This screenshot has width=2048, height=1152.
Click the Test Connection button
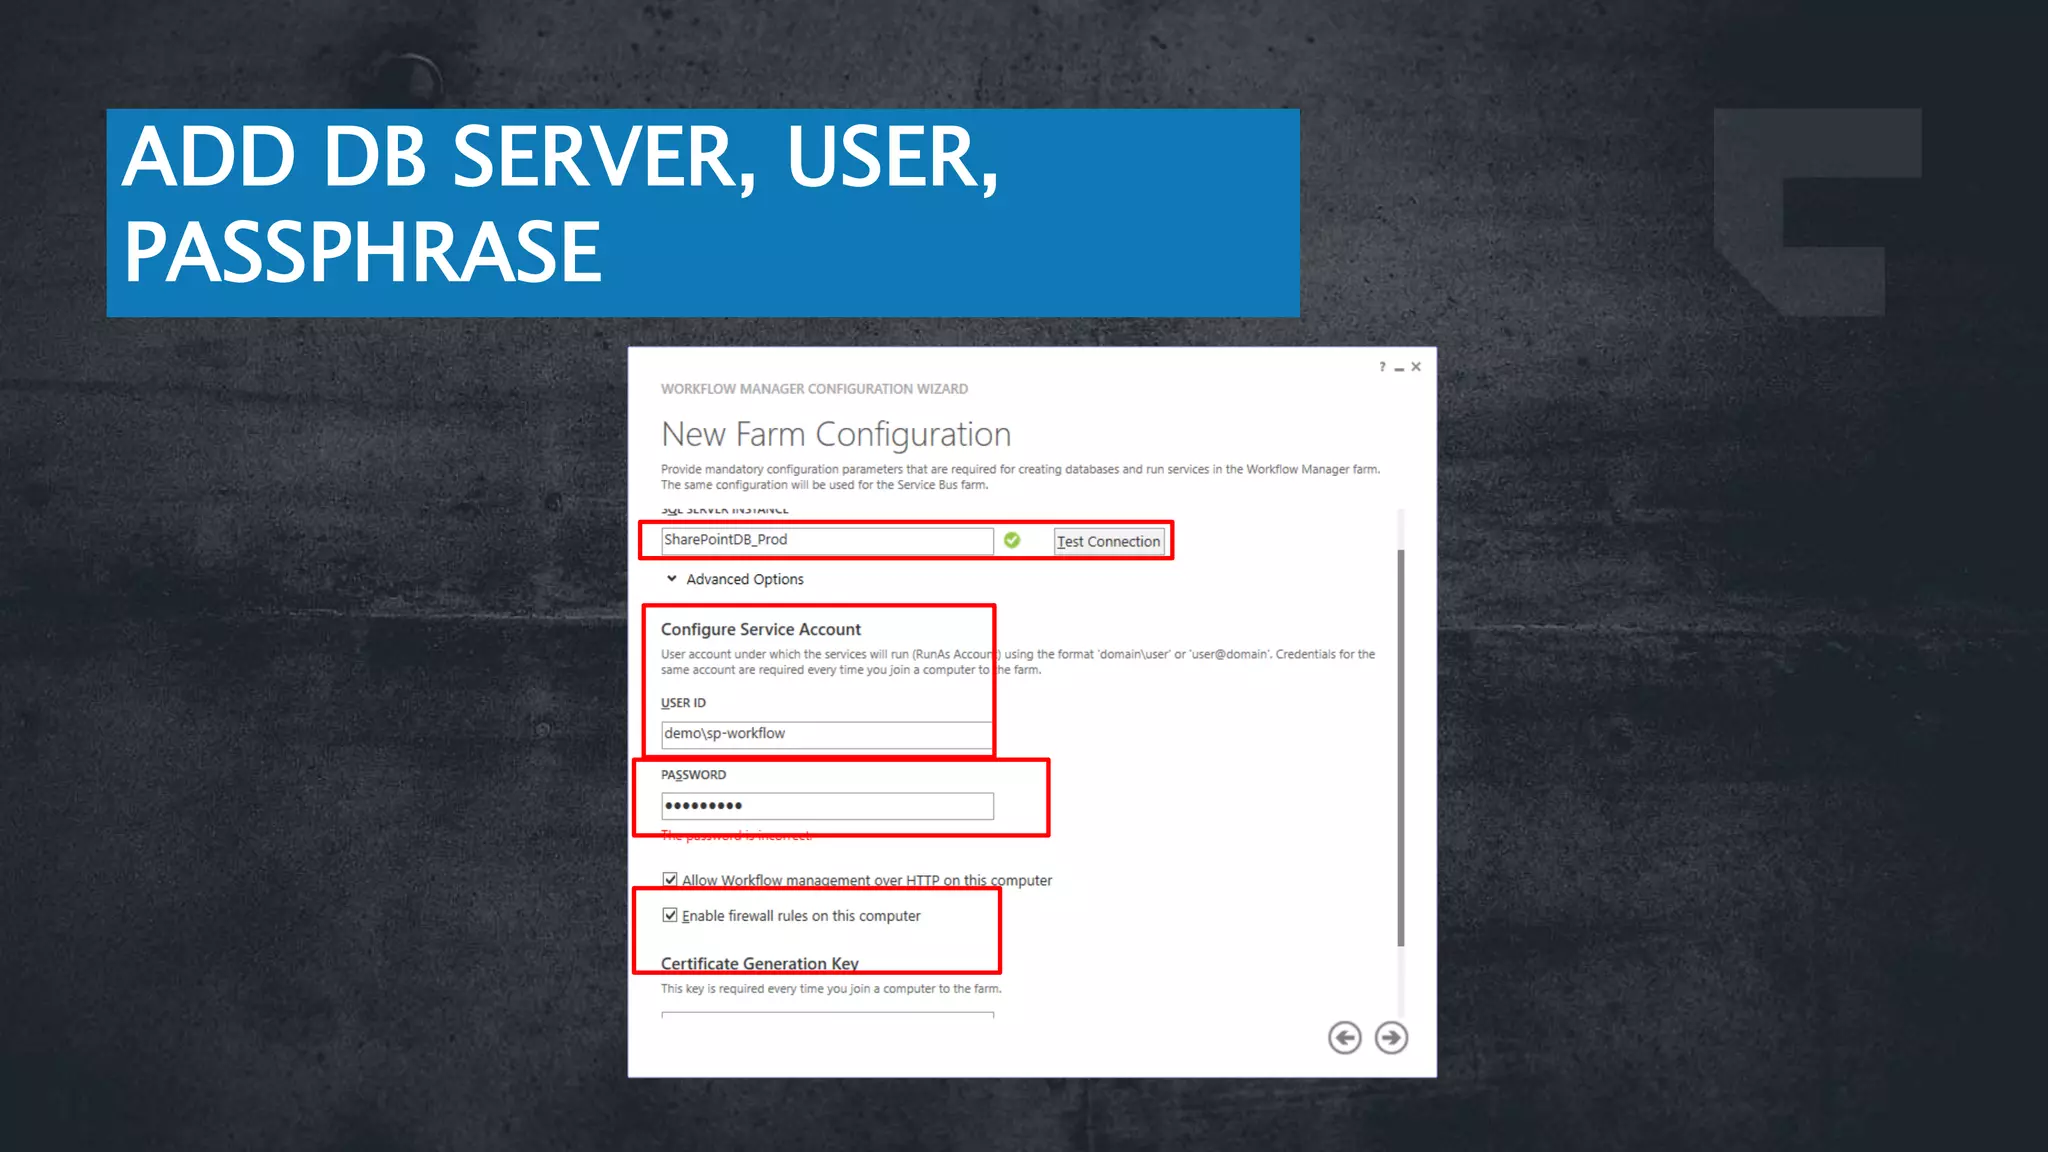(1109, 541)
